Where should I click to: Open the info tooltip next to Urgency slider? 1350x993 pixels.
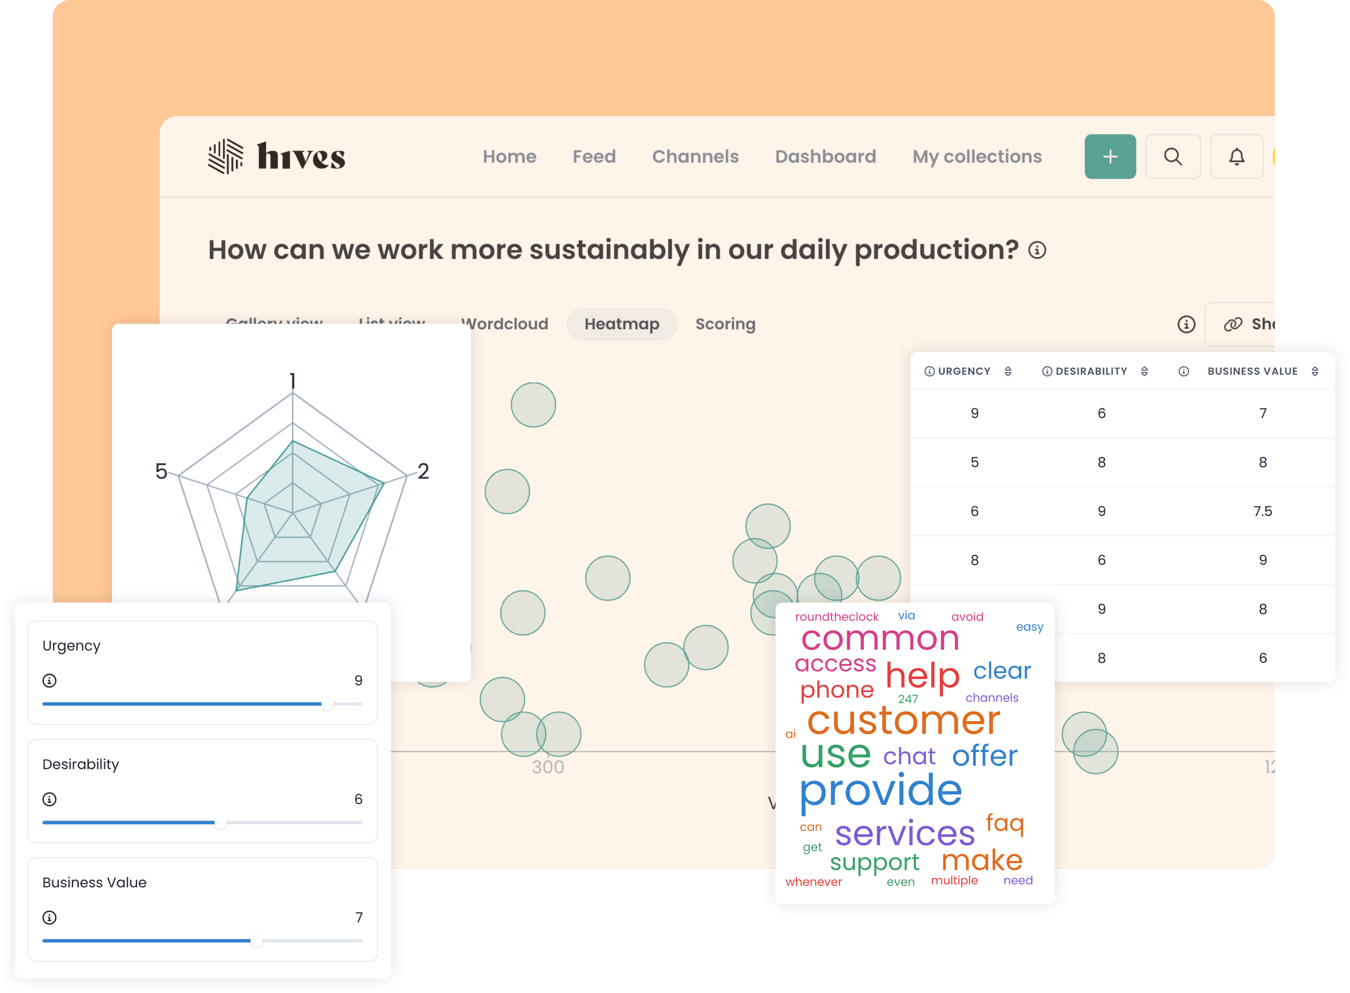click(49, 680)
